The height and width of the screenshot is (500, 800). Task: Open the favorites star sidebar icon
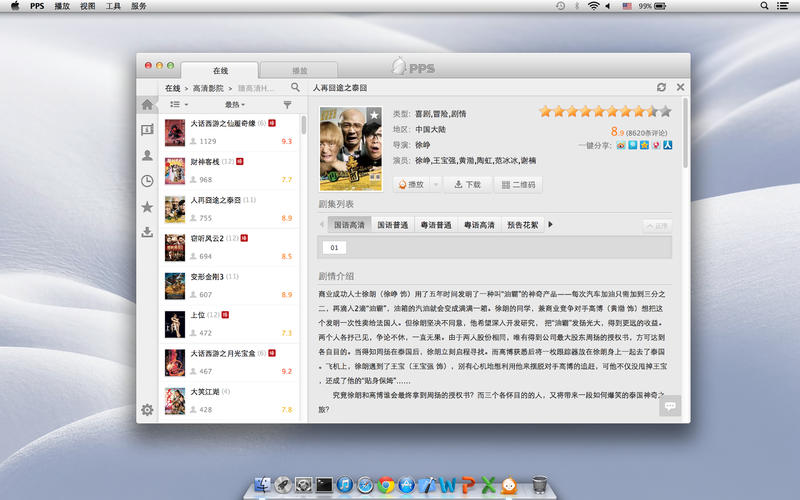147,207
